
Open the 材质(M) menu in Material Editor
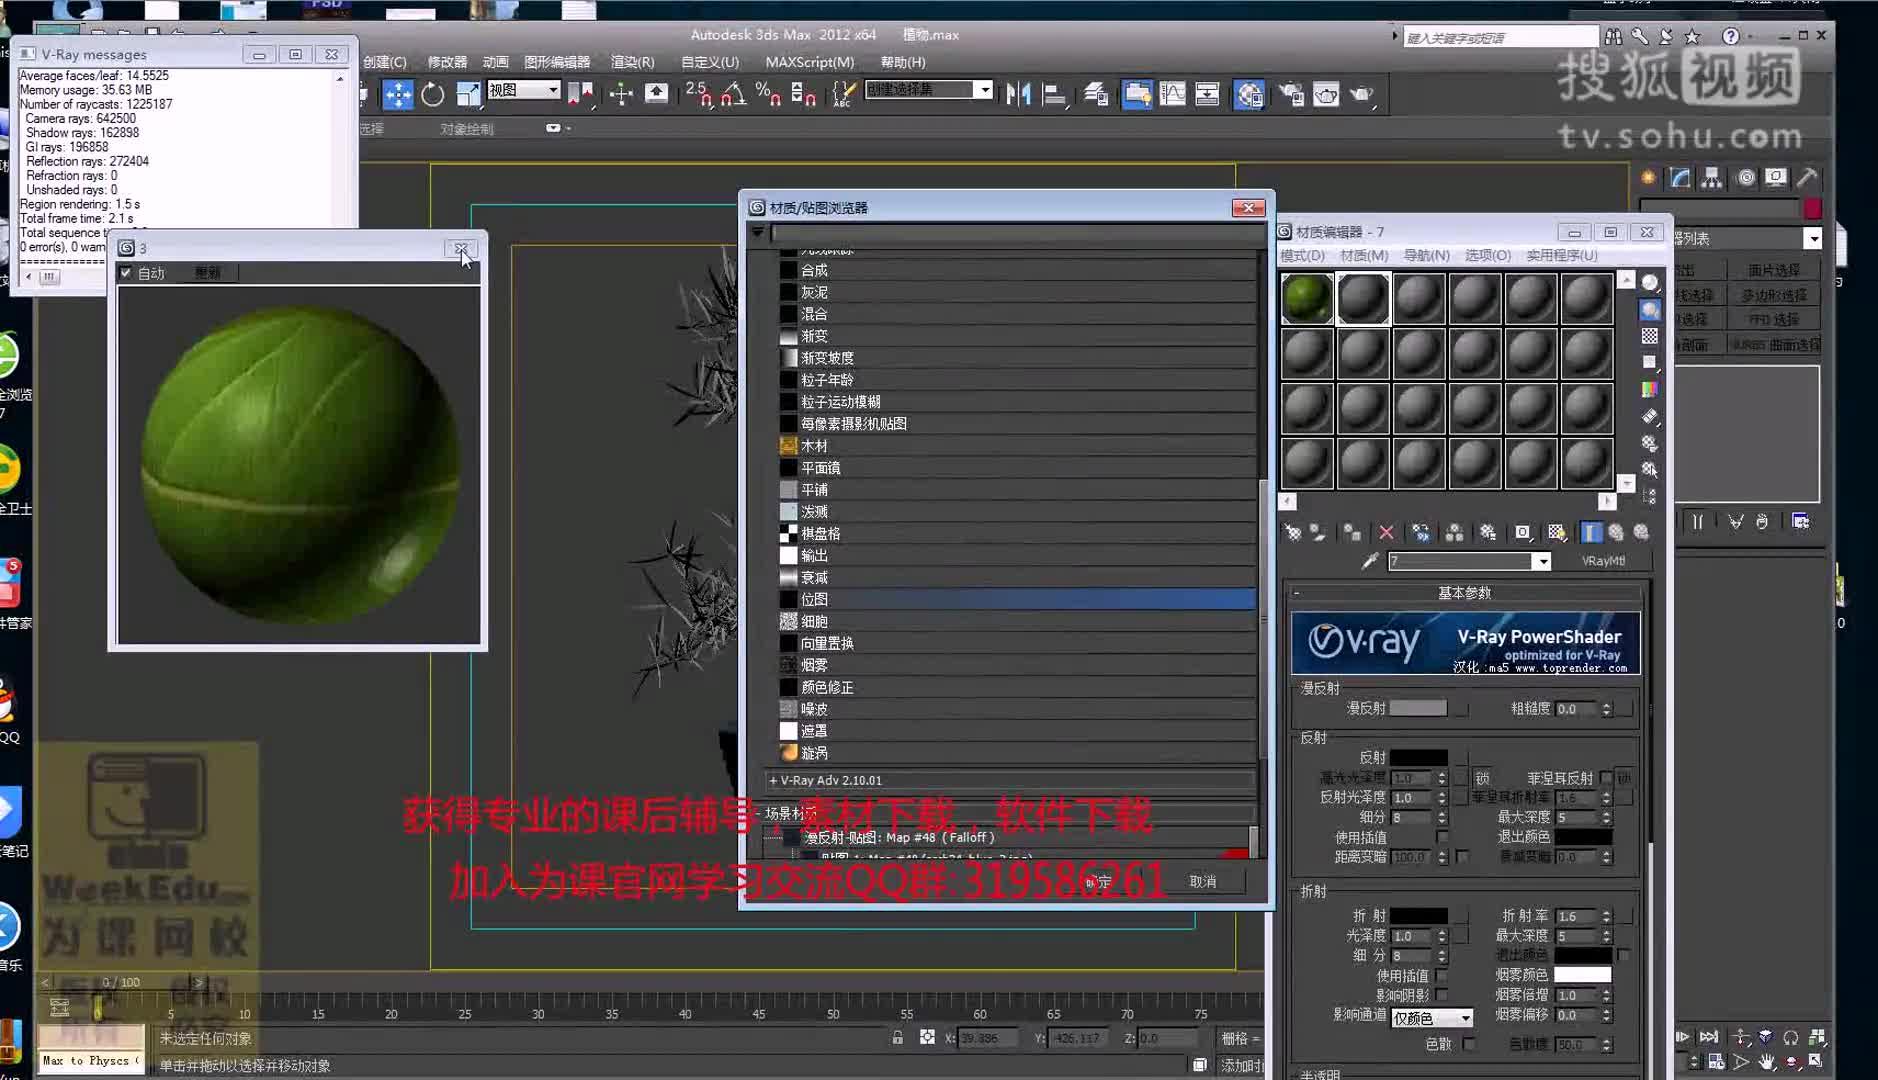pyautogui.click(x=1364, y=255)
